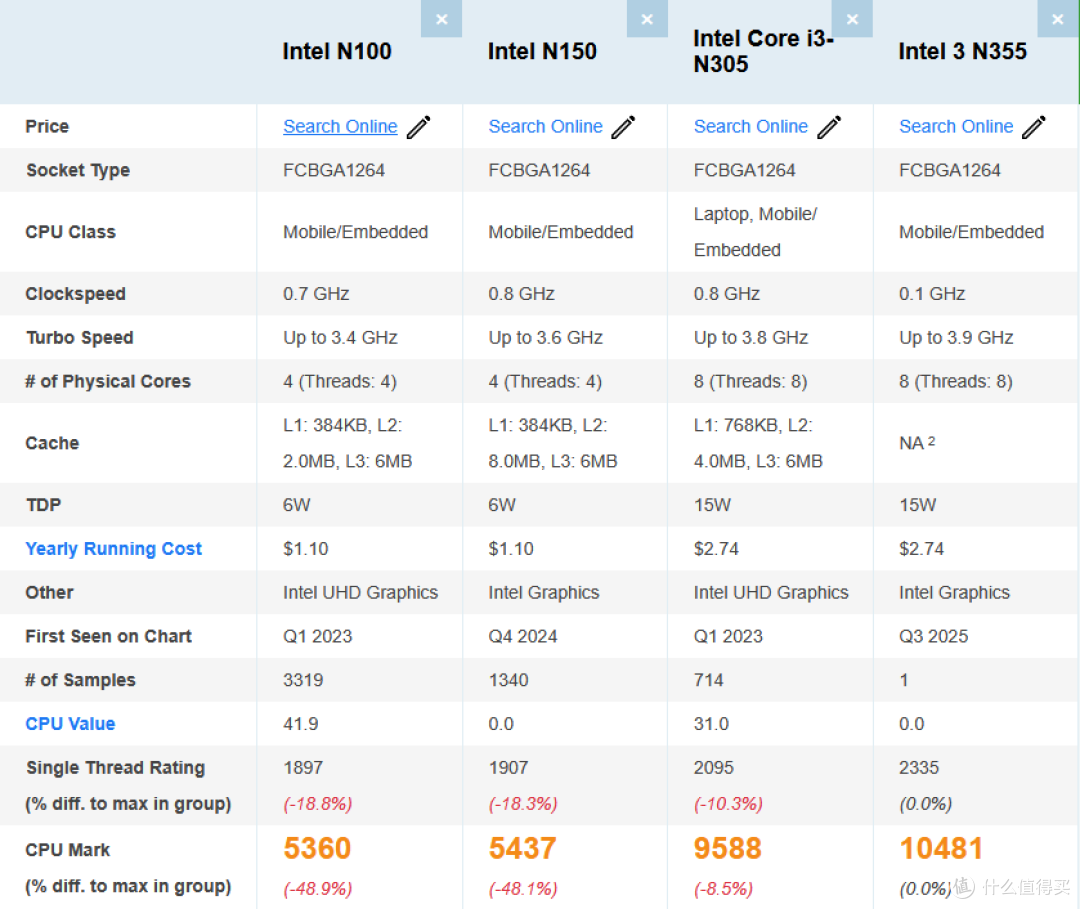1080x909 pixels.
Task: Close the Intel Core i3-N305 column
Action: pyautogui.click(x=852, y=19)
